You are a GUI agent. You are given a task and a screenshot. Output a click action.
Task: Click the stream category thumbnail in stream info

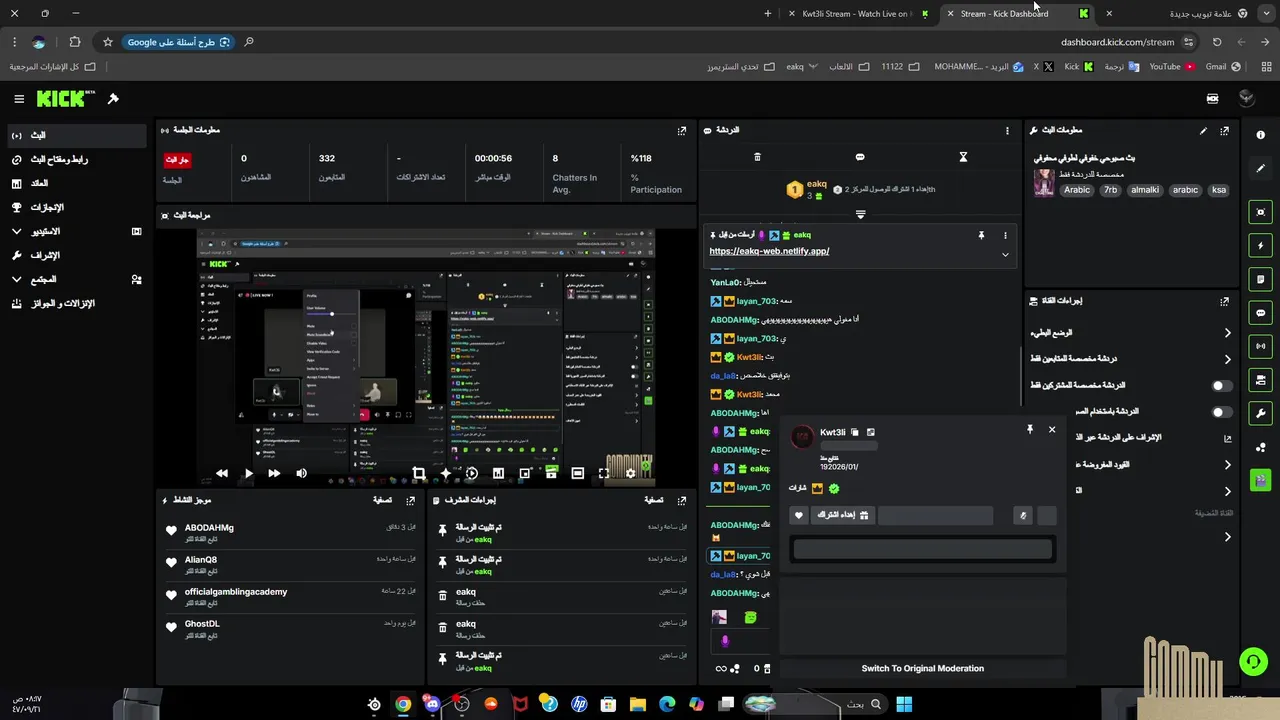pyautogui.click(x=1044, y=183)
